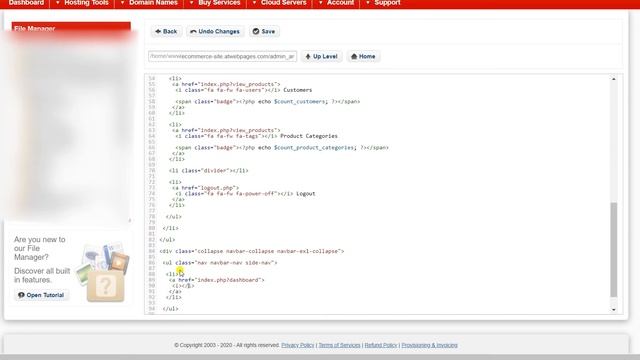Click the 'fa-power-off' icon class line
The image size is (640, 360).
click(x=245, y=194)
